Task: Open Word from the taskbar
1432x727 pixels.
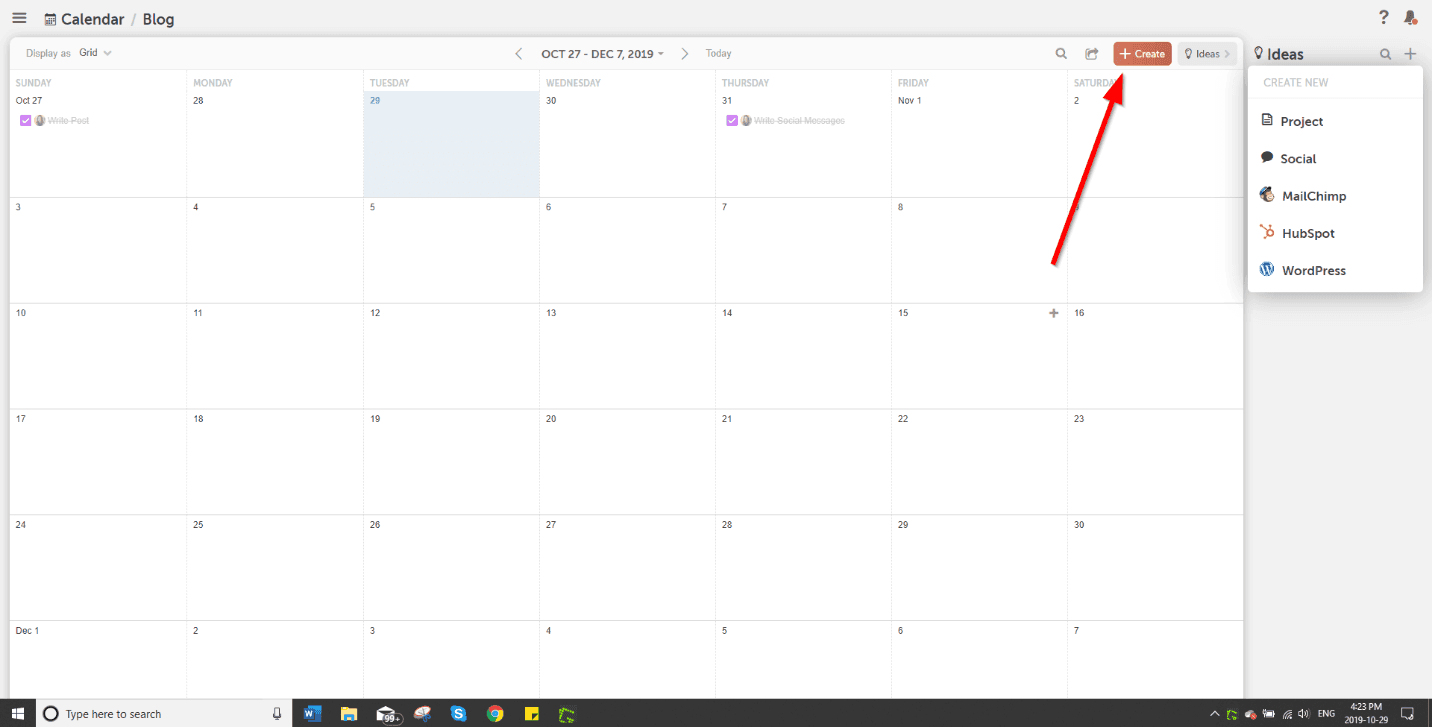Action: pyautogui.click(x=311, y=714)
